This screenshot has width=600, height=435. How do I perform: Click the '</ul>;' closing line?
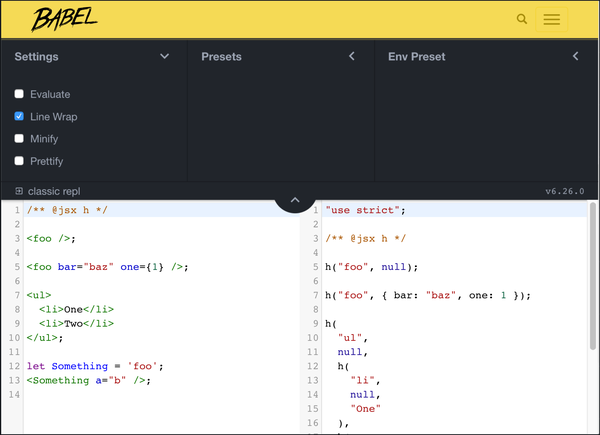tap(45, 338)
